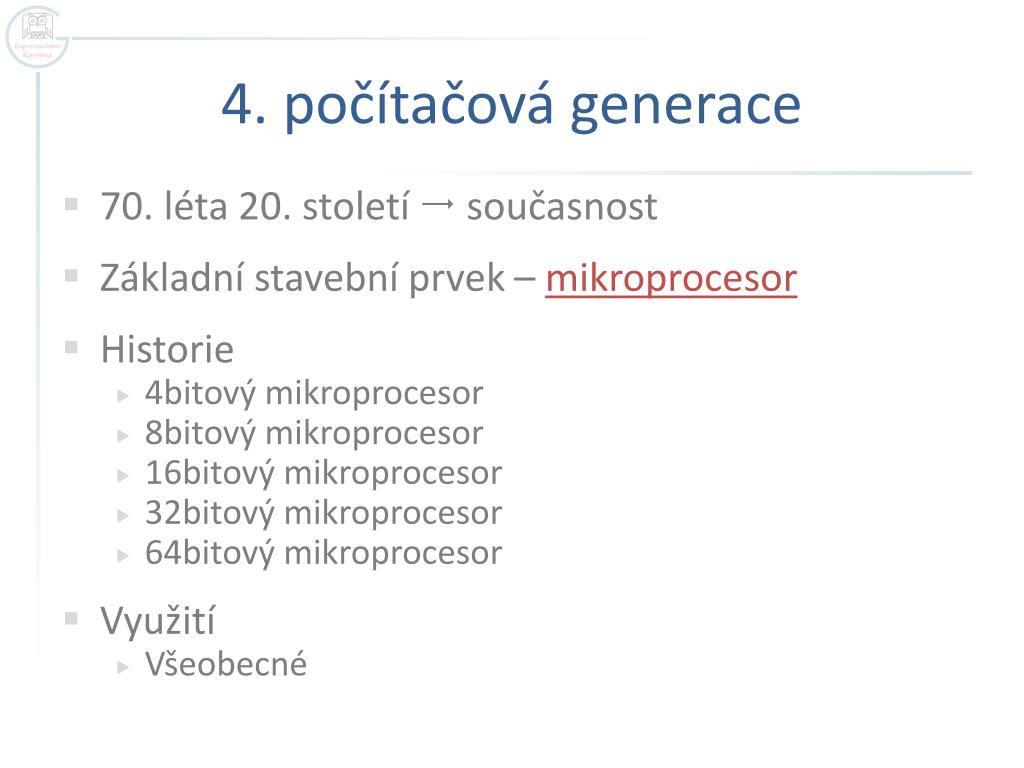
Task: Click the triangle marker beside 64bitový mikroprocesor
Action: [x=123, y=556]
